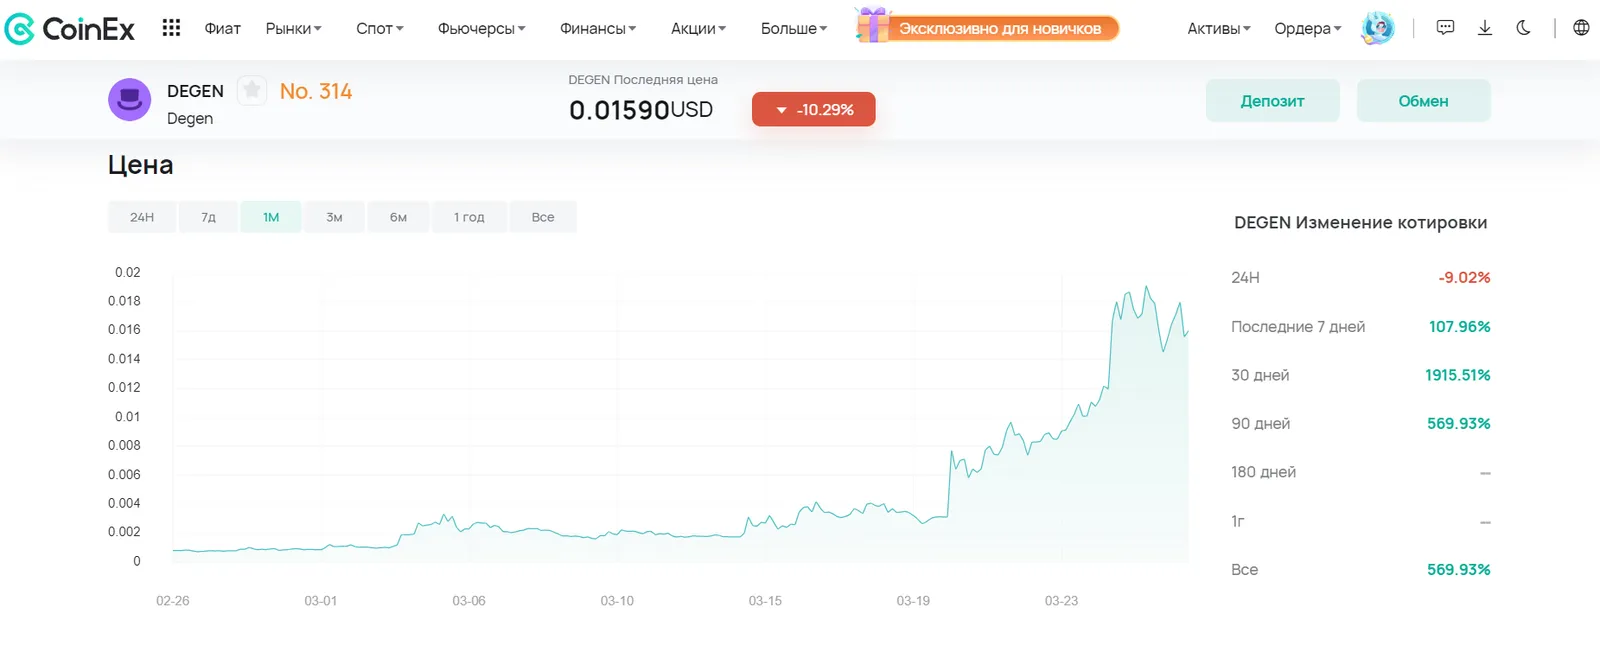Screen dimensions: 1600x647
Task: Click the 03-06 date on chart axis
Action: (469, 601)
